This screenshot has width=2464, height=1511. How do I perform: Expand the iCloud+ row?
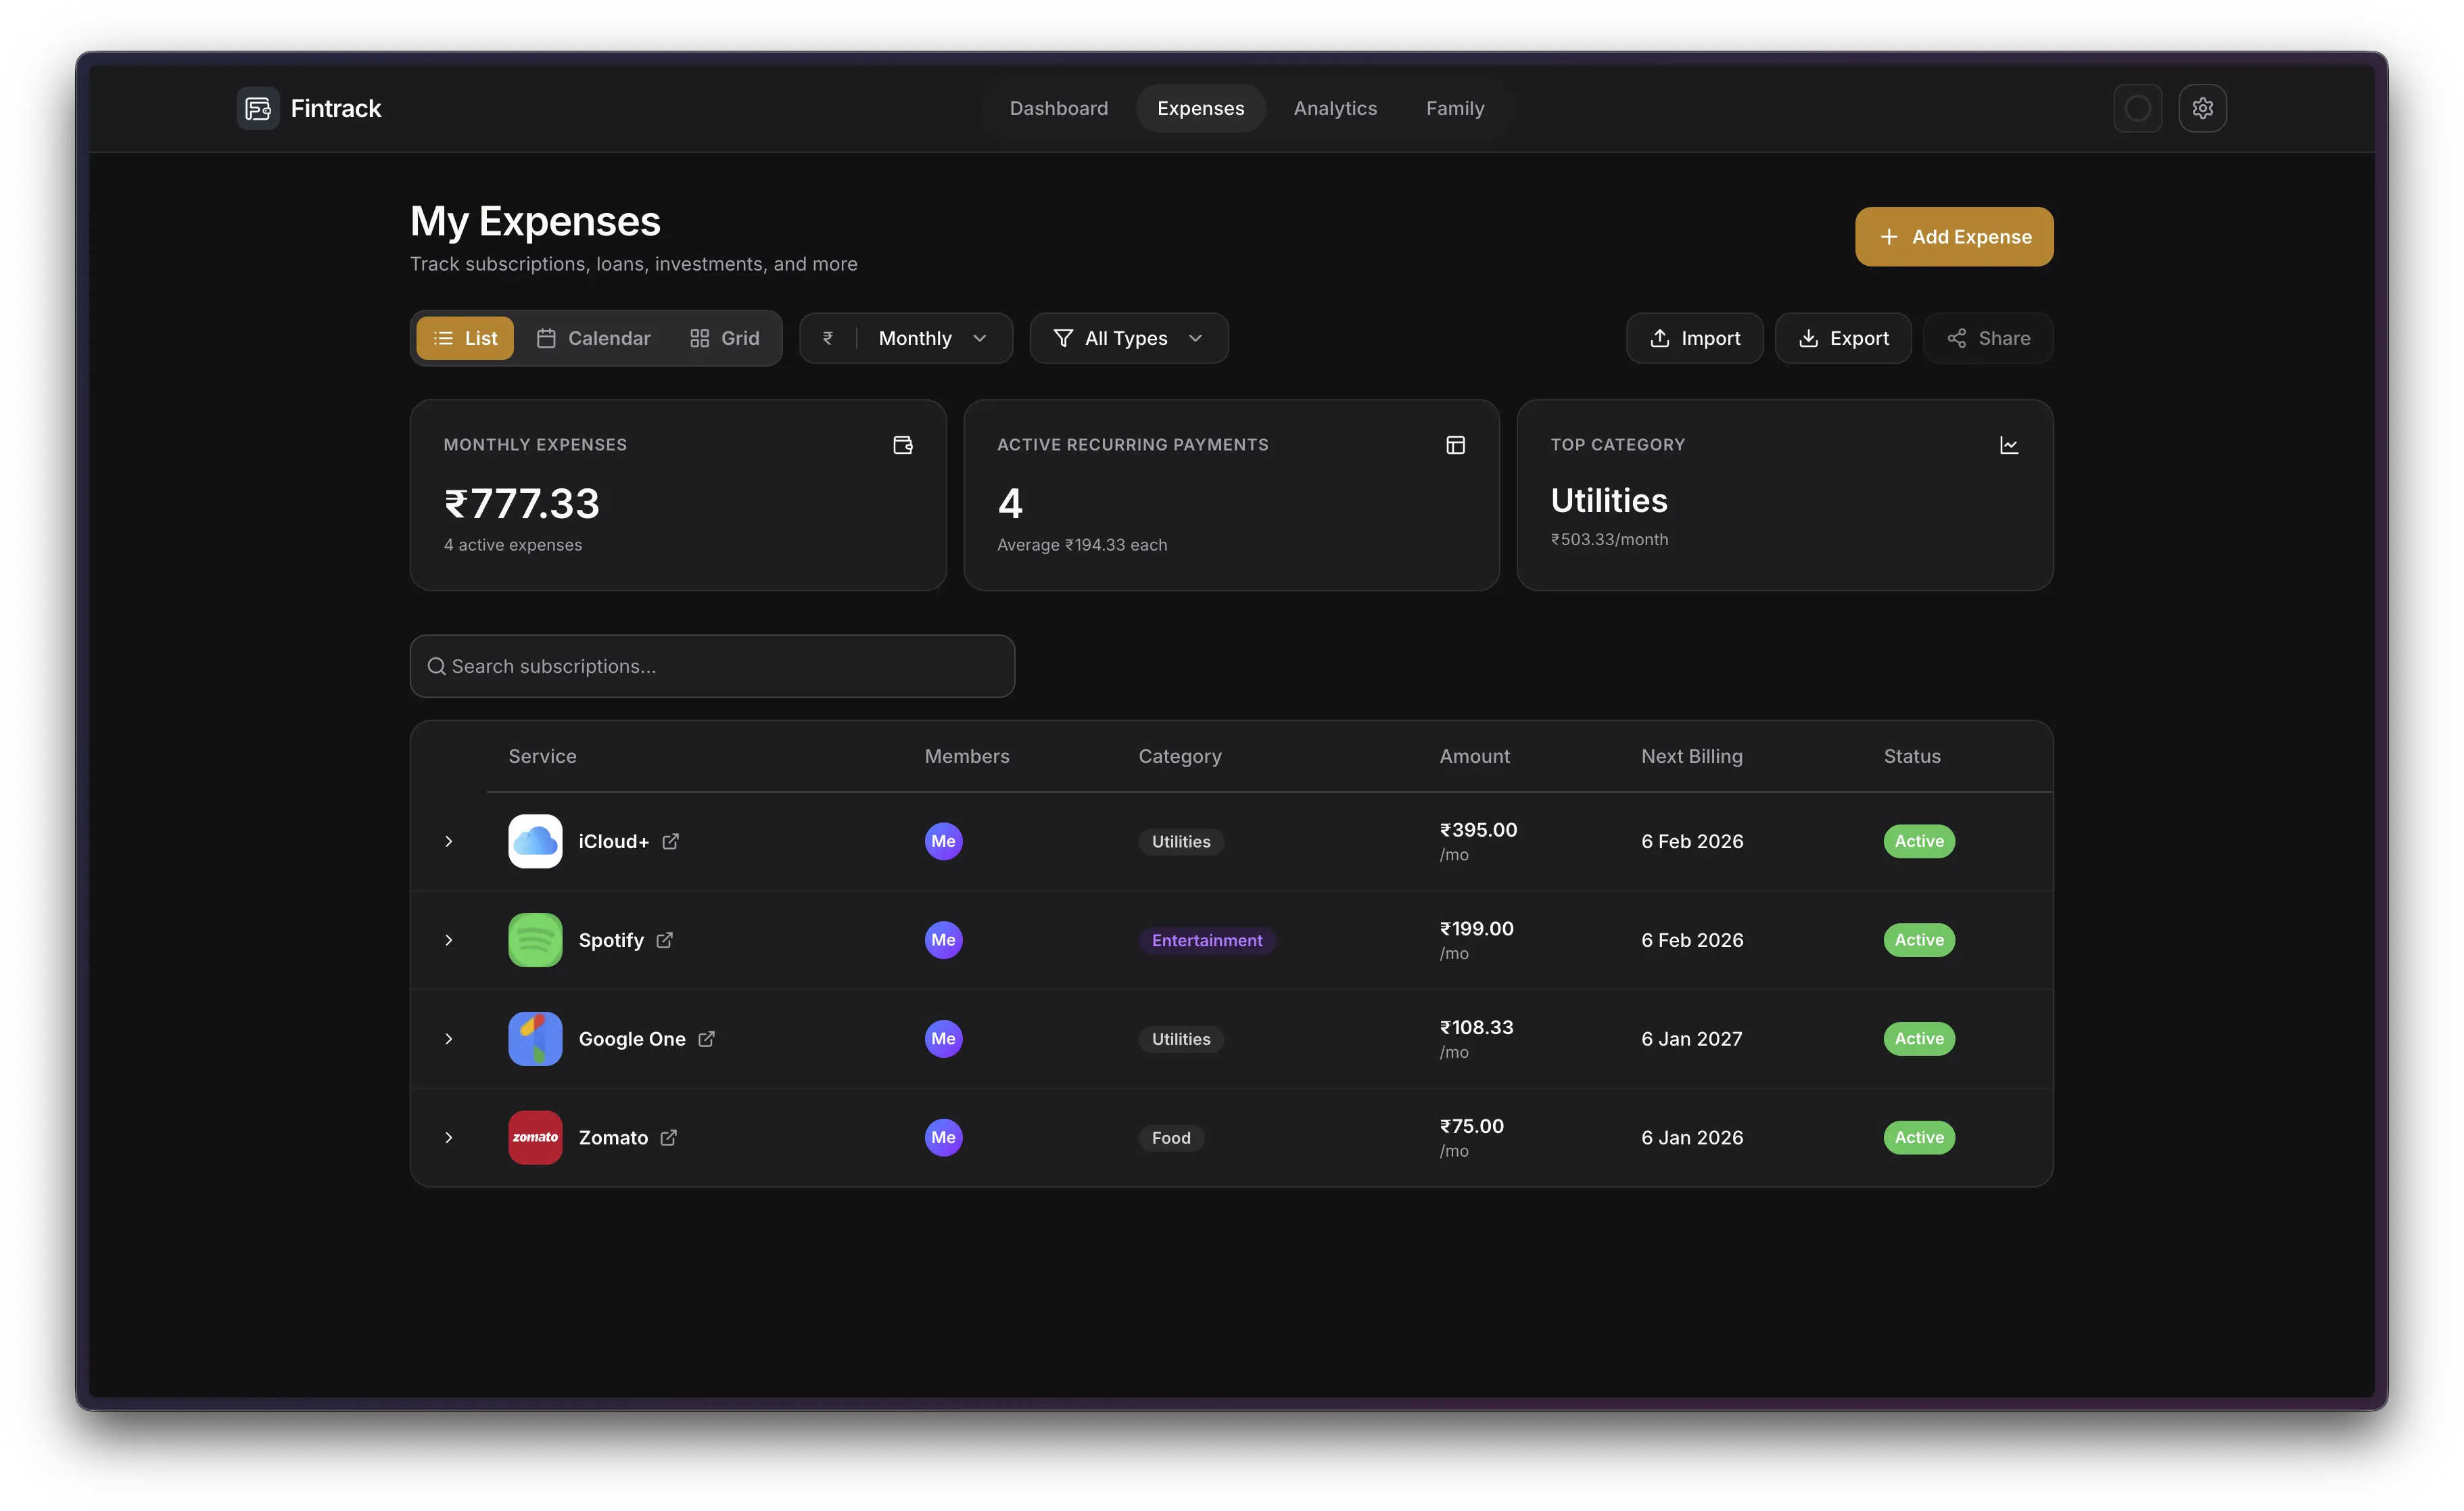pos(449,842)
